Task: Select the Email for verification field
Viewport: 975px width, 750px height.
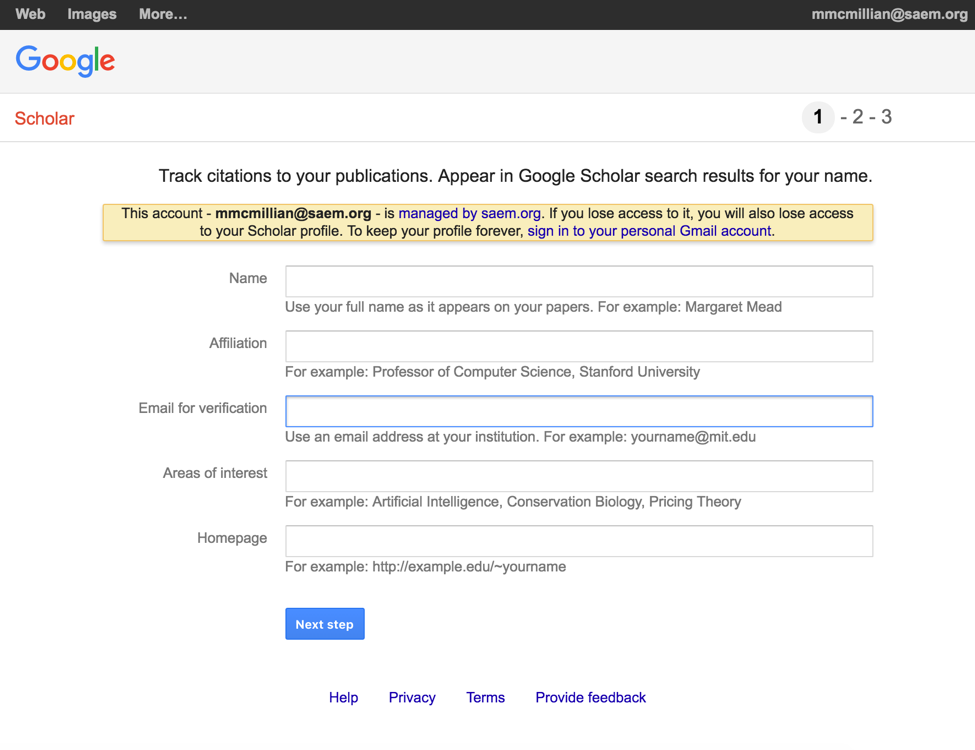Action: pyautogui.click(x=578, y=411)
